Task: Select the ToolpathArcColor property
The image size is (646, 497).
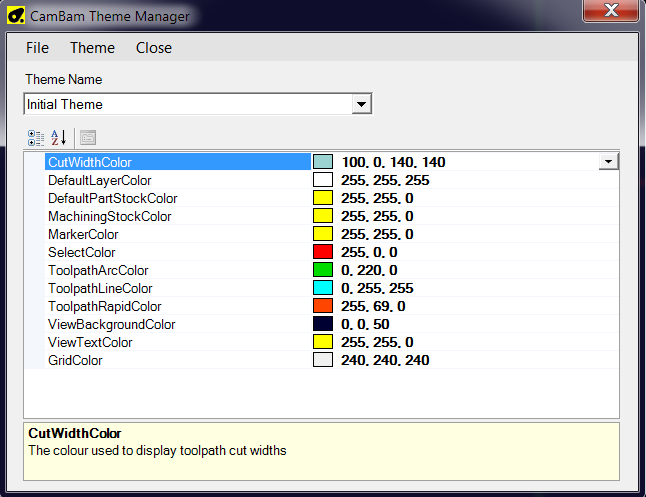Action: (98, 270)
